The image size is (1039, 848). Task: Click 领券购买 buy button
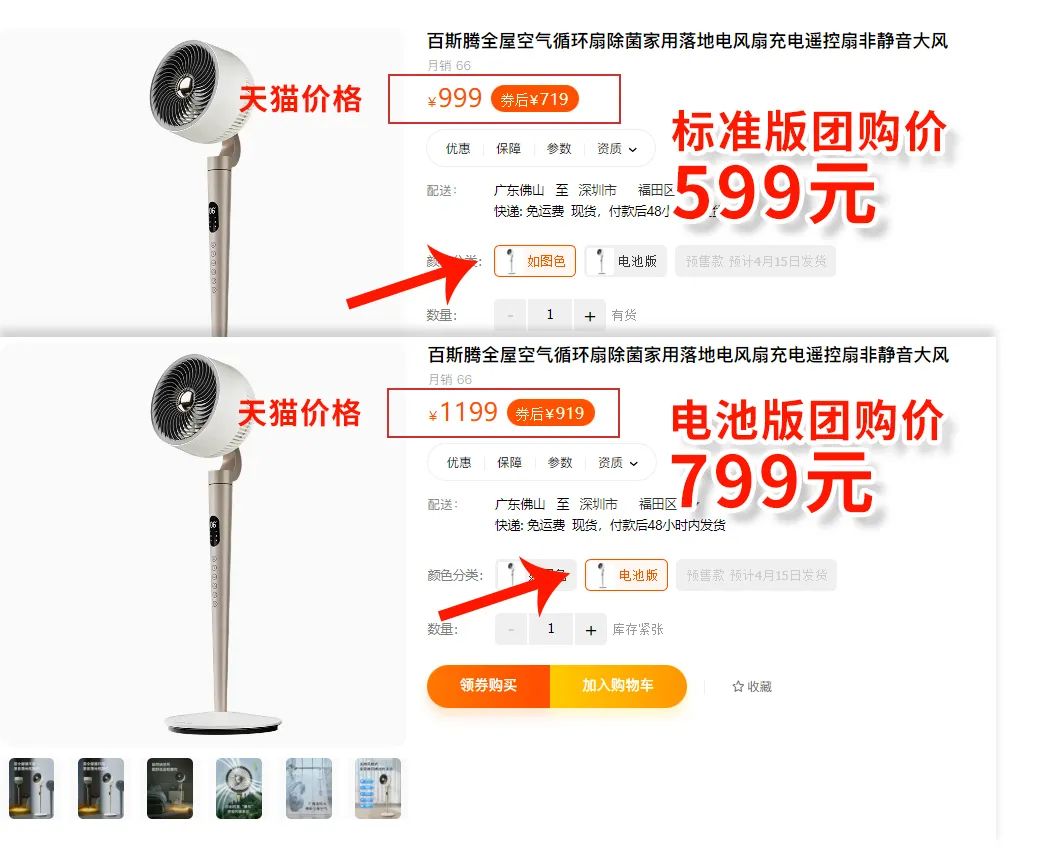coord(488,686)
